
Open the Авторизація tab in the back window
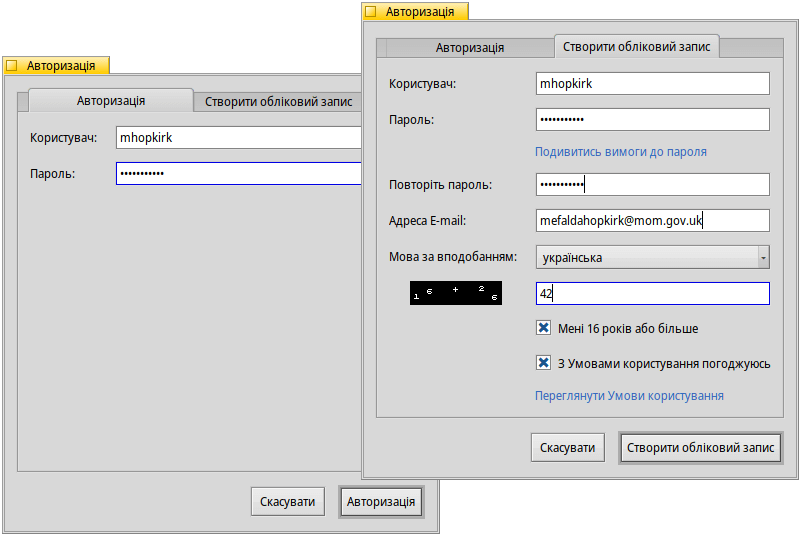click(x=111, y=101)
